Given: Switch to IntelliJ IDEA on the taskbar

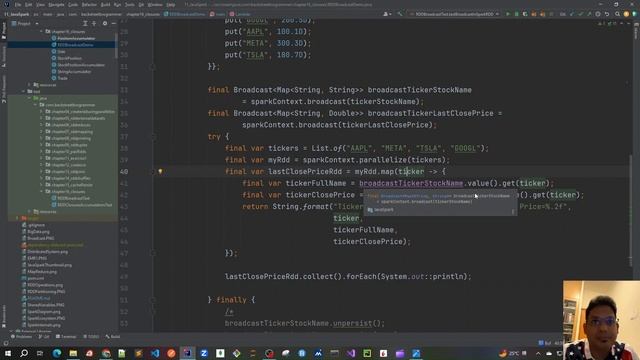Looking at the screenshot, I should tap(187, 353).
